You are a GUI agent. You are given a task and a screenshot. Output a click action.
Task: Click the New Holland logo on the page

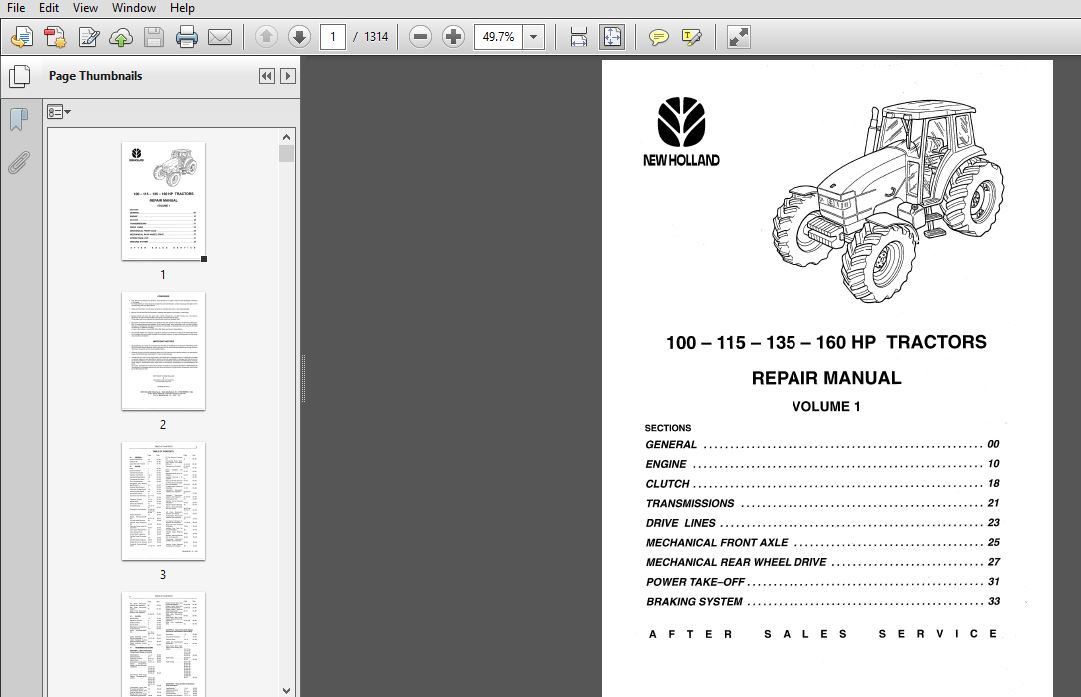click(681, 132)
